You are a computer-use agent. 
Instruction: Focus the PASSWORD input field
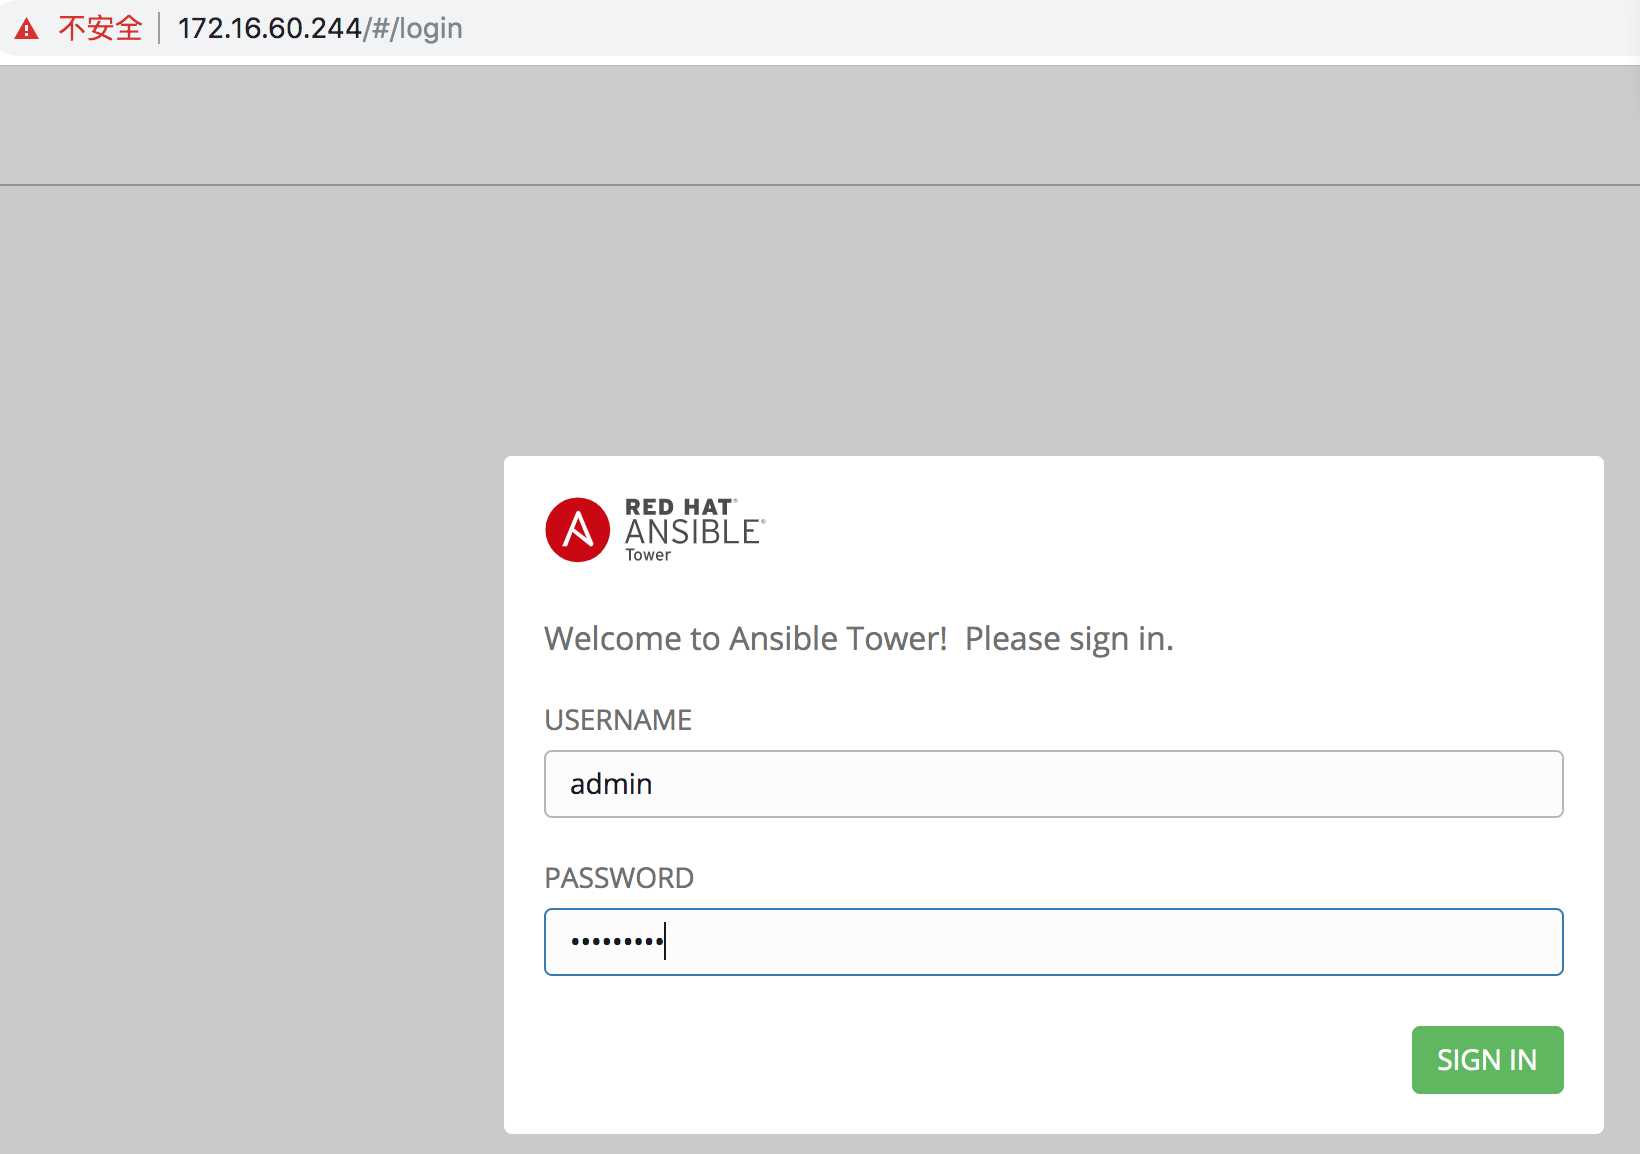[x=1053, y=942]
